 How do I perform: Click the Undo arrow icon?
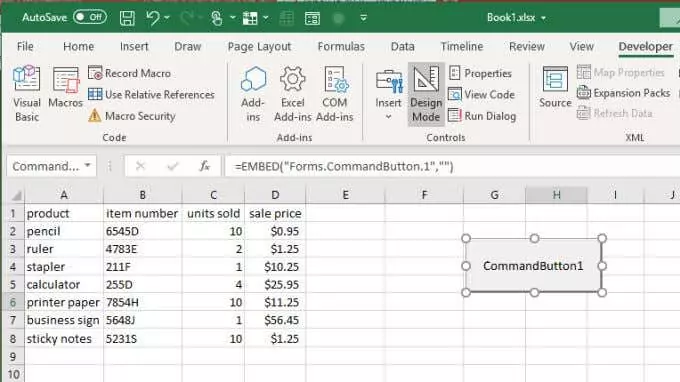pyautogui.click(x=153, y=18)
